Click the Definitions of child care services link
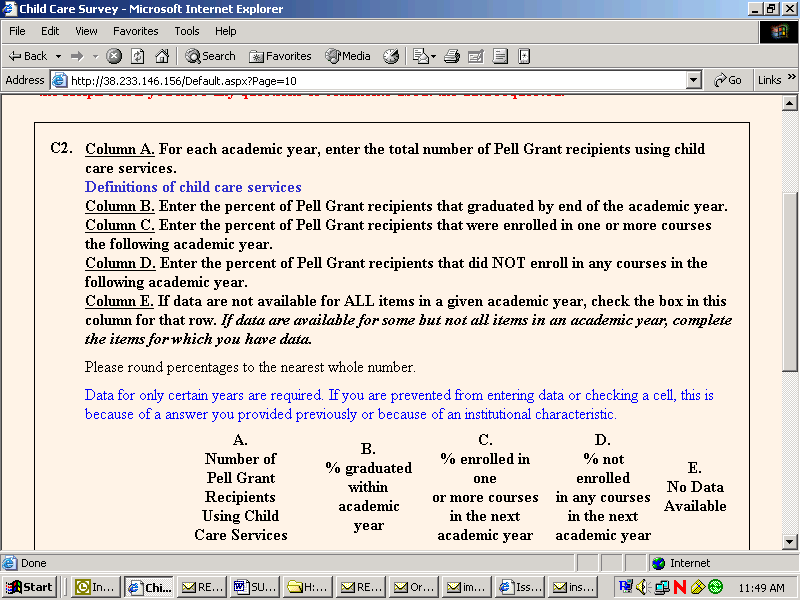Screen dimensions: 800x600 click(193, 187)
